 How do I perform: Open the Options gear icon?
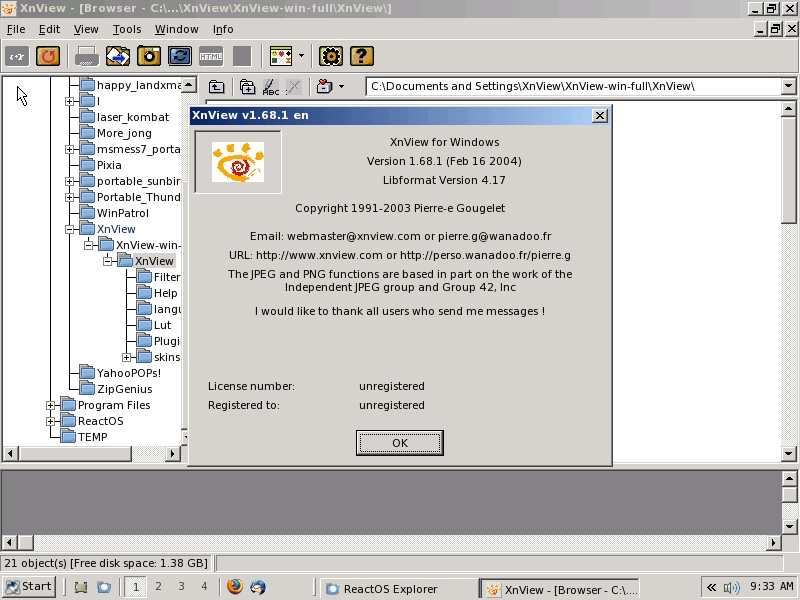coord(331,56)
